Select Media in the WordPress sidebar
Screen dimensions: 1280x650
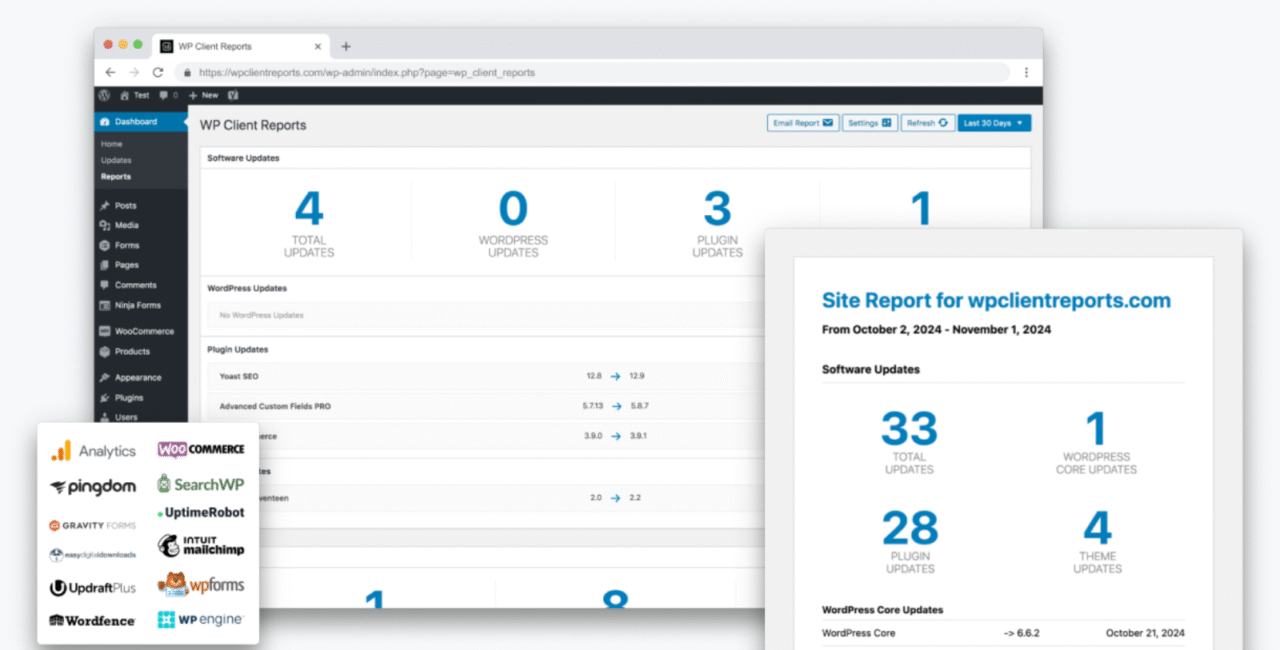coord(126,225)
